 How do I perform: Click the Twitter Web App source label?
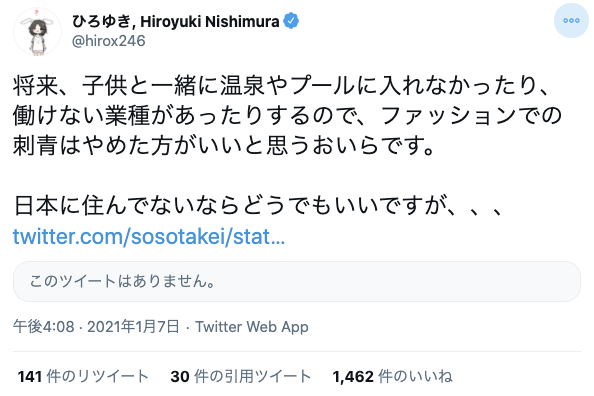[x=252, y=327]
